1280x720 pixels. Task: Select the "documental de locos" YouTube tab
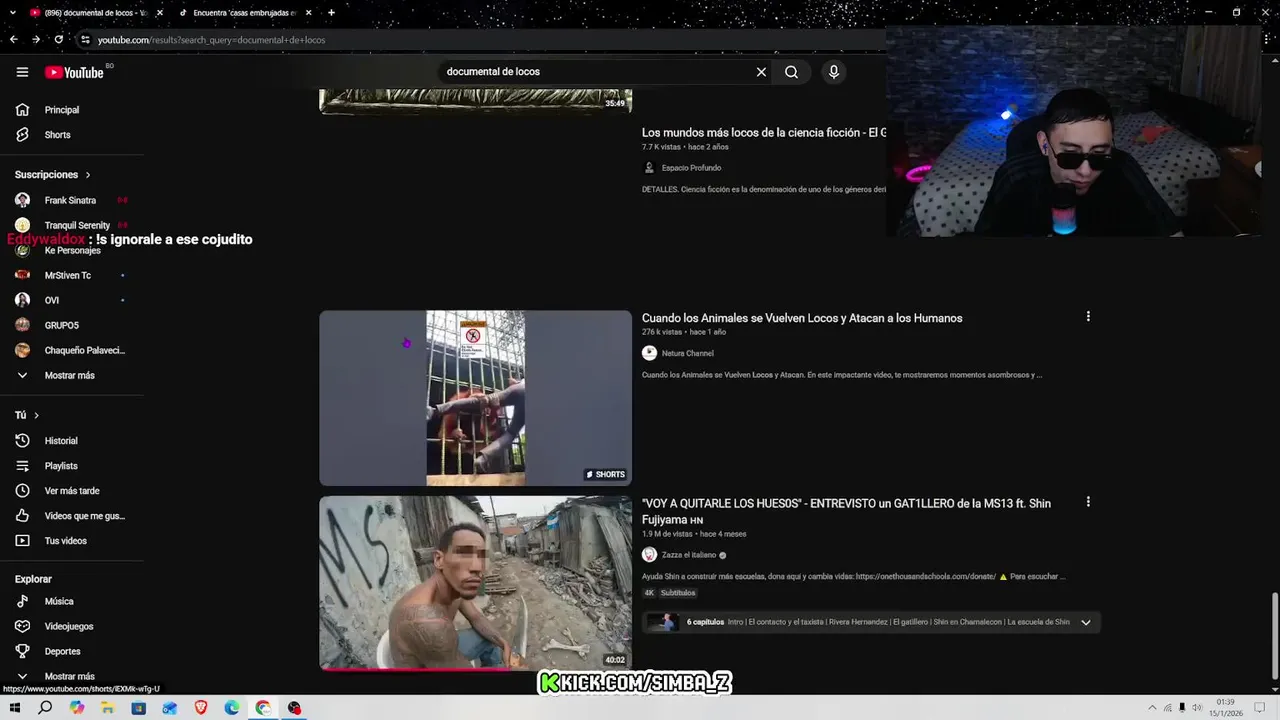tap(94, 13)
